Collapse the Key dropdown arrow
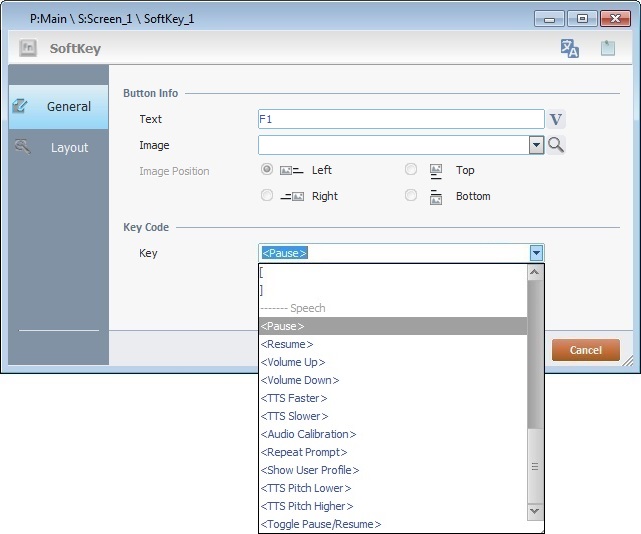 click(x=536, y=253)
